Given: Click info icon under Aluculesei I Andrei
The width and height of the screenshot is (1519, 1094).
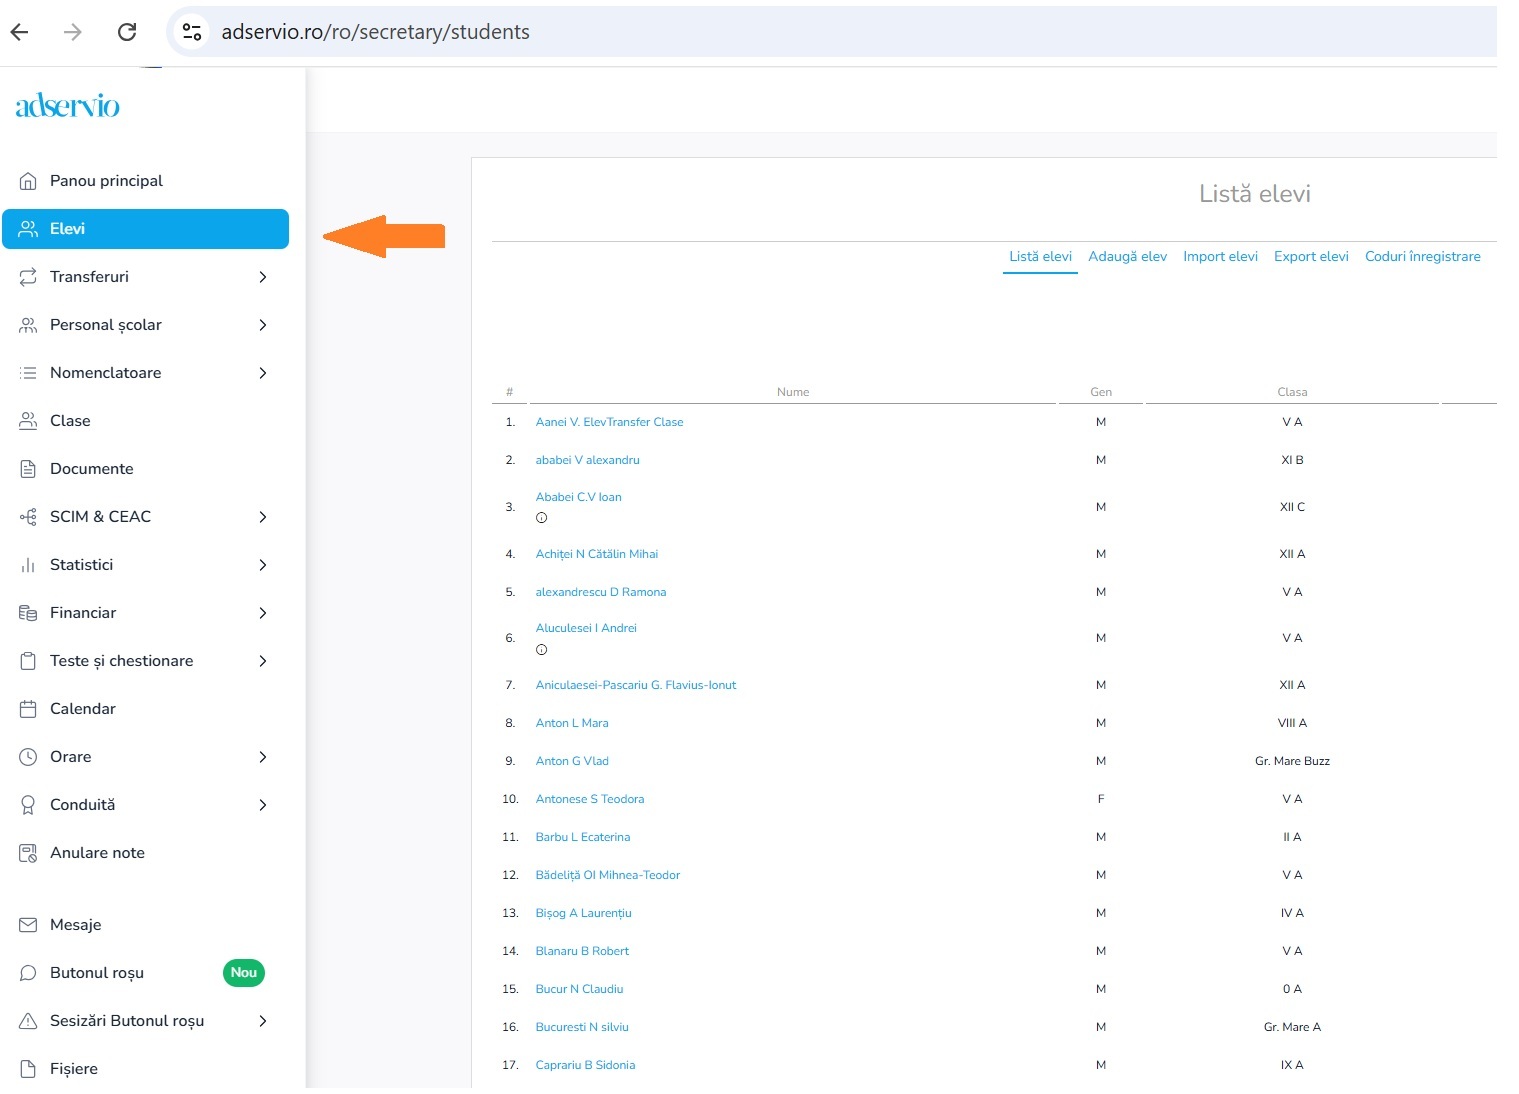Looking at the screenshot, I should click(541, 650).
